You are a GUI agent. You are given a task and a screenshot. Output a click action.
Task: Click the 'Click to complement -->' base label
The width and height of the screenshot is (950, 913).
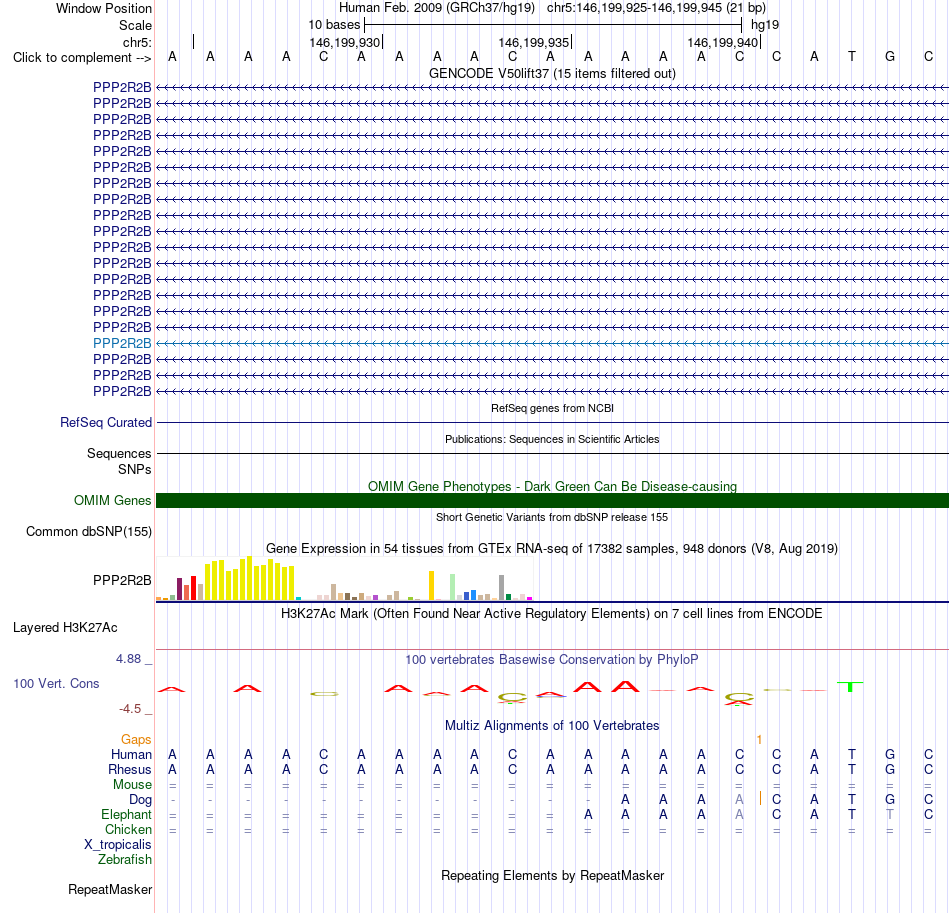82,58
